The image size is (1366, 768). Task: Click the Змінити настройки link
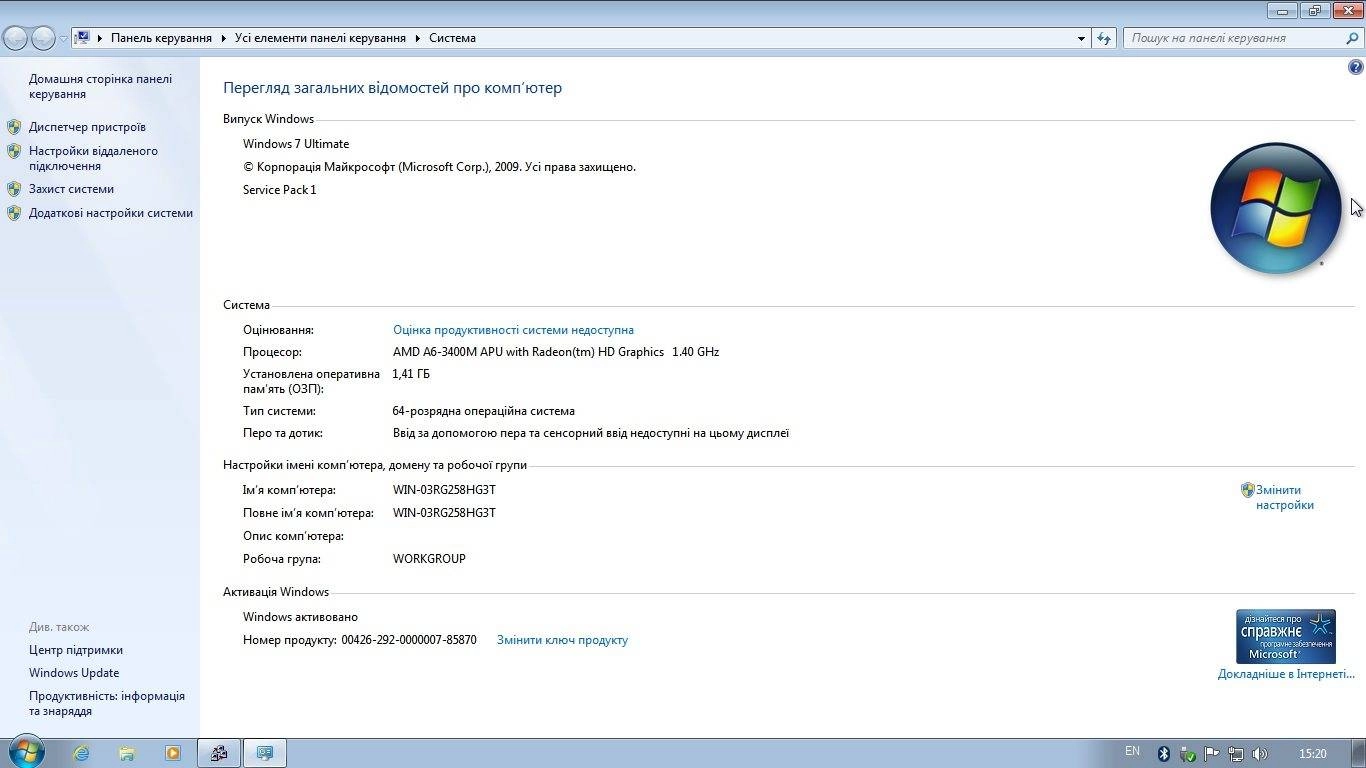1285,498
